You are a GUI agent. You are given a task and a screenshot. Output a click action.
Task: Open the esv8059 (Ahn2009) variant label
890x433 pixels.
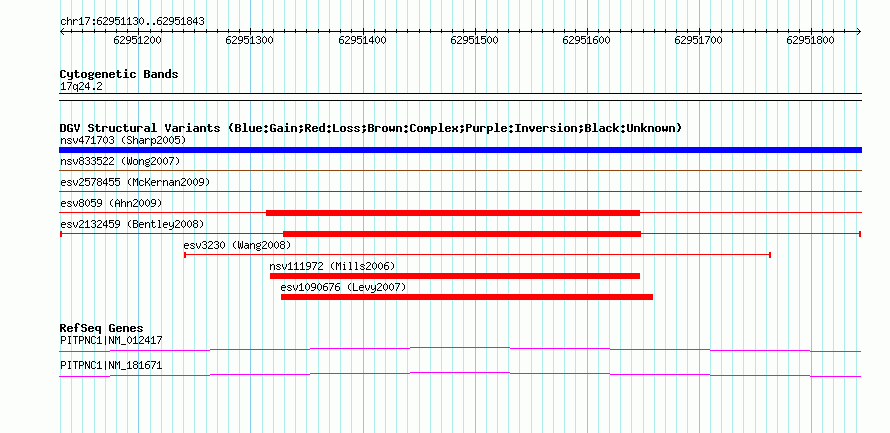coord(111,203)
